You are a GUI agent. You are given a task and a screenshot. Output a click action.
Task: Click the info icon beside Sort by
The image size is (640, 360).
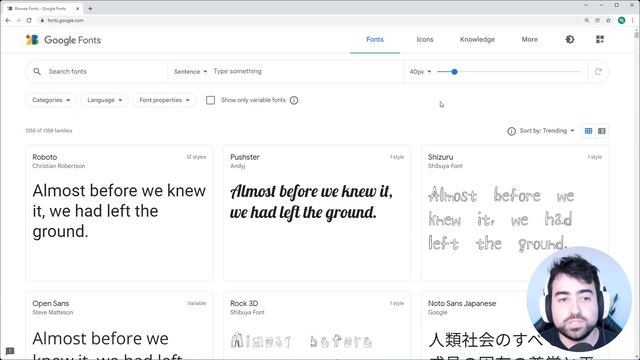(511, 131)
